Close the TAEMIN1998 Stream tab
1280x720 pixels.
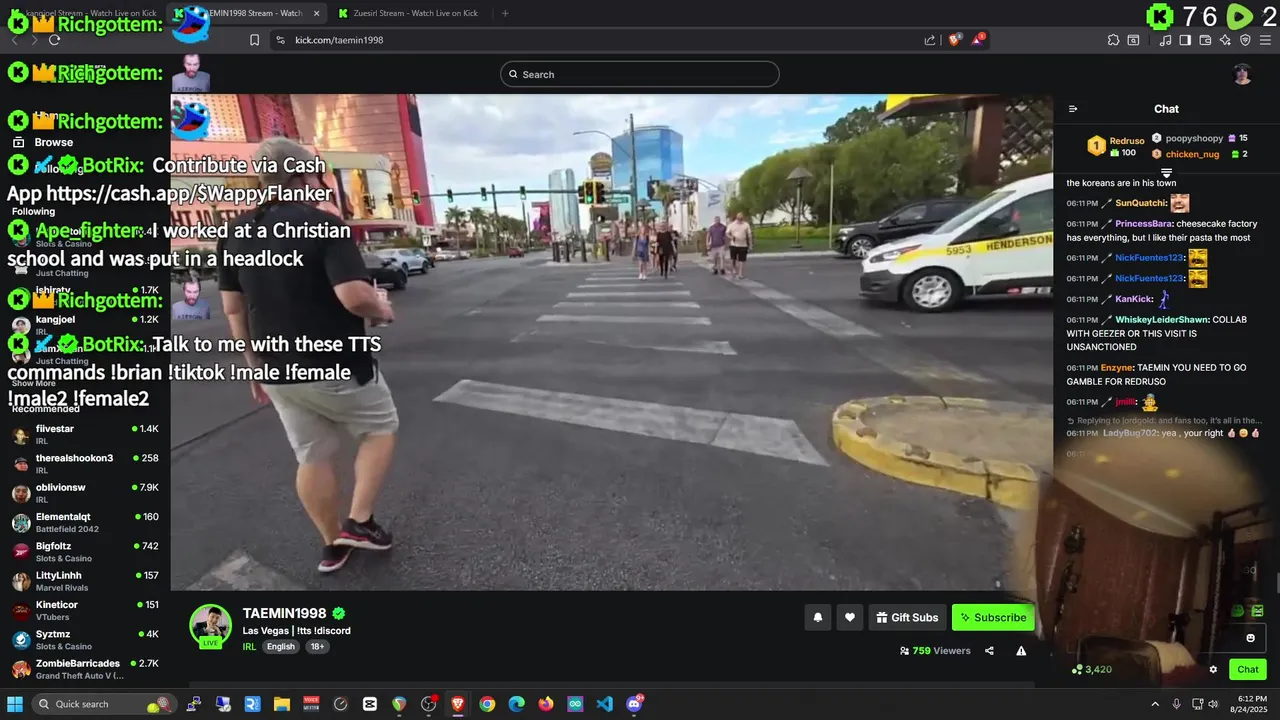click(x=317, y=13)
